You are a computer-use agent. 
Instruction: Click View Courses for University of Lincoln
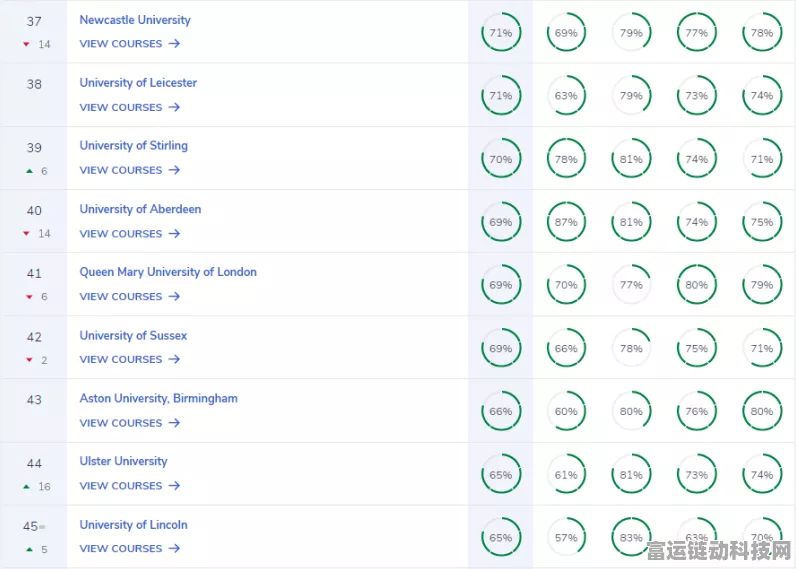(x=129, y=549)
